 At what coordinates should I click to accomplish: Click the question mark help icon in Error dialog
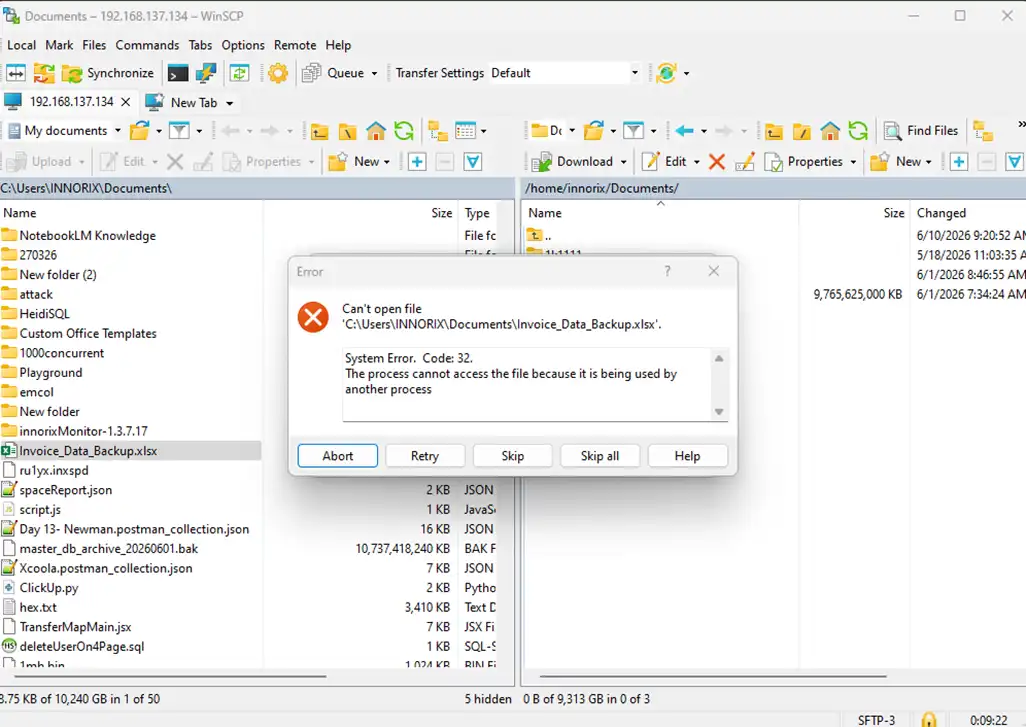tap(667, 271)
